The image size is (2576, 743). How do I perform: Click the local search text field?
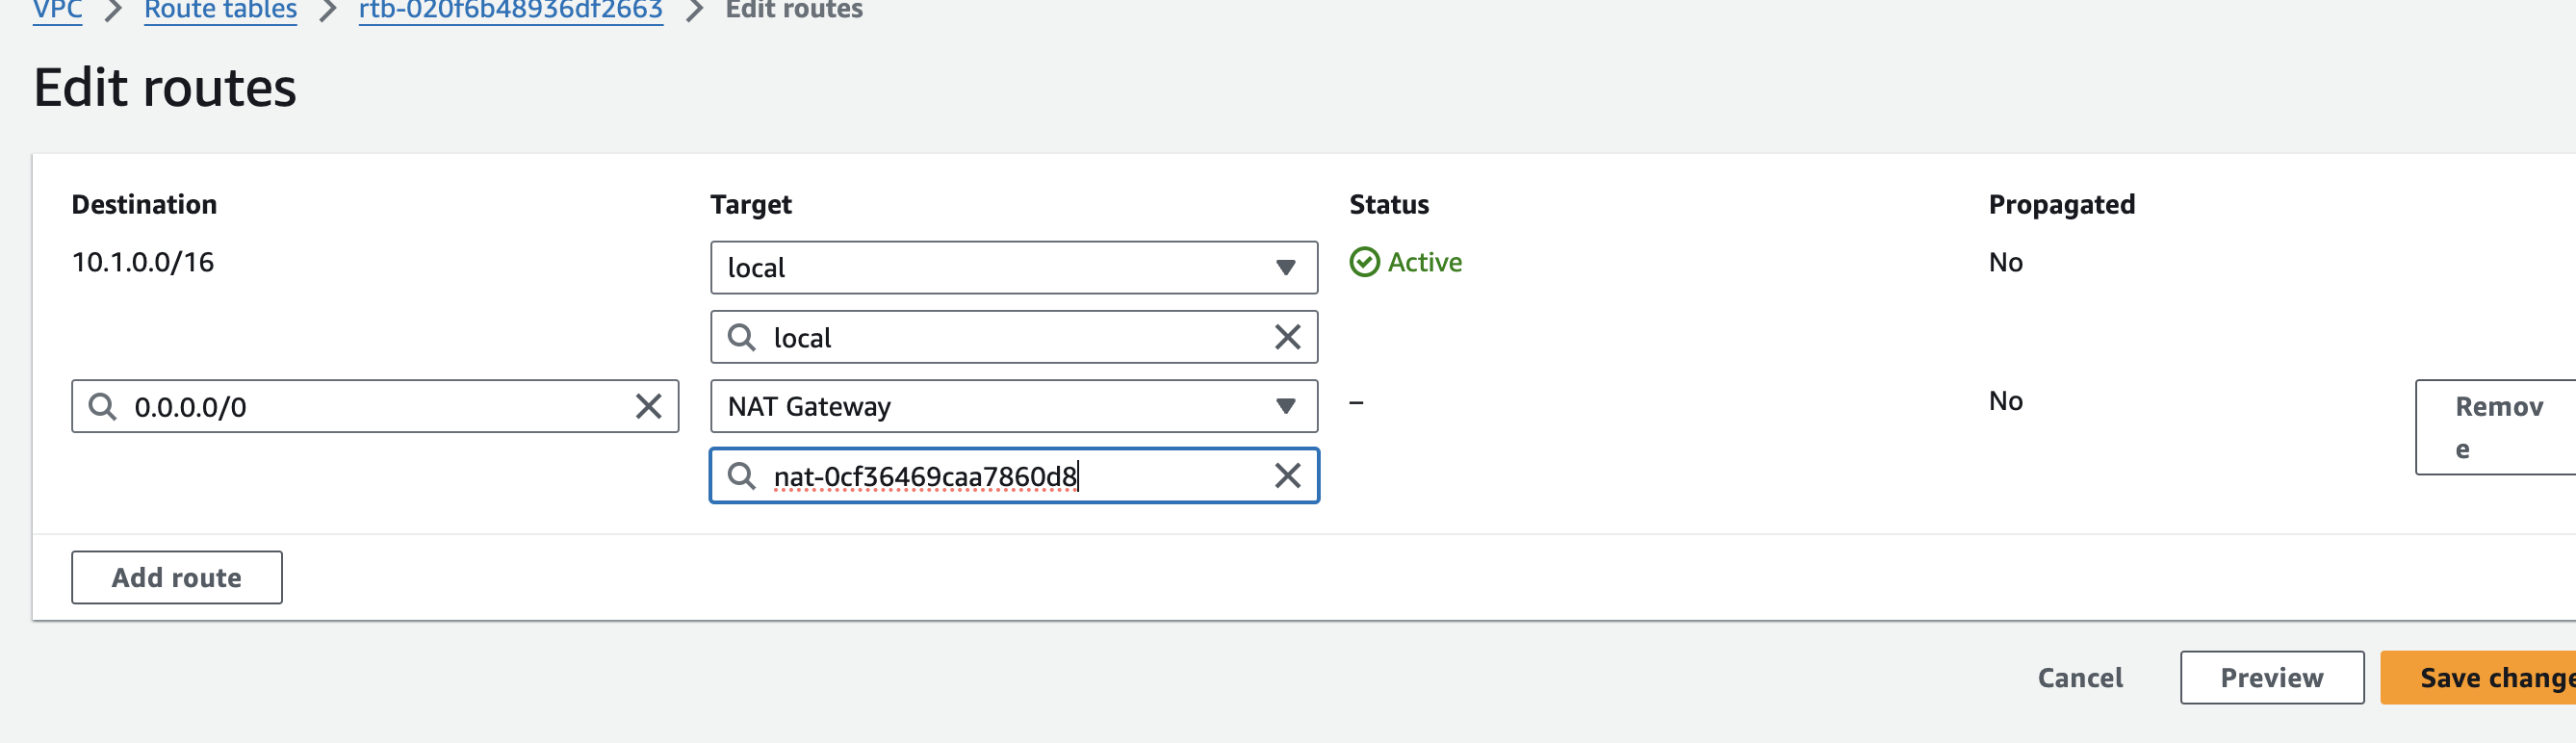coord(1010,337)
